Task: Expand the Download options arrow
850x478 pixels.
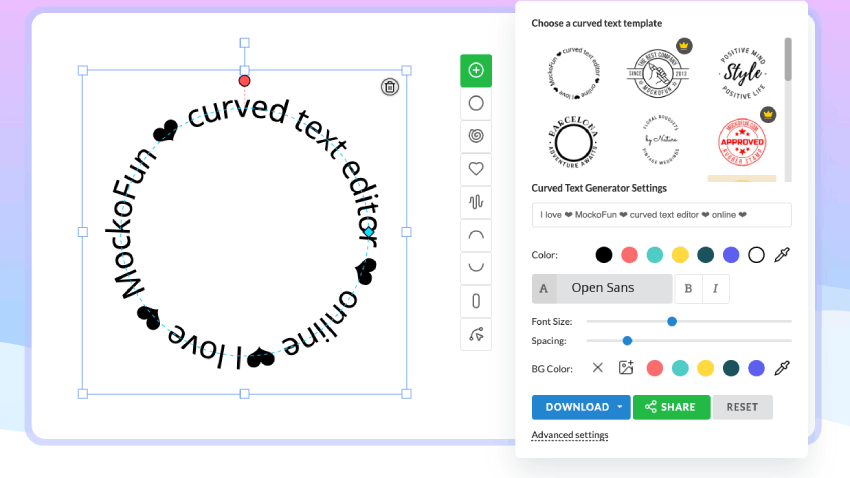Action: [620, 407]
